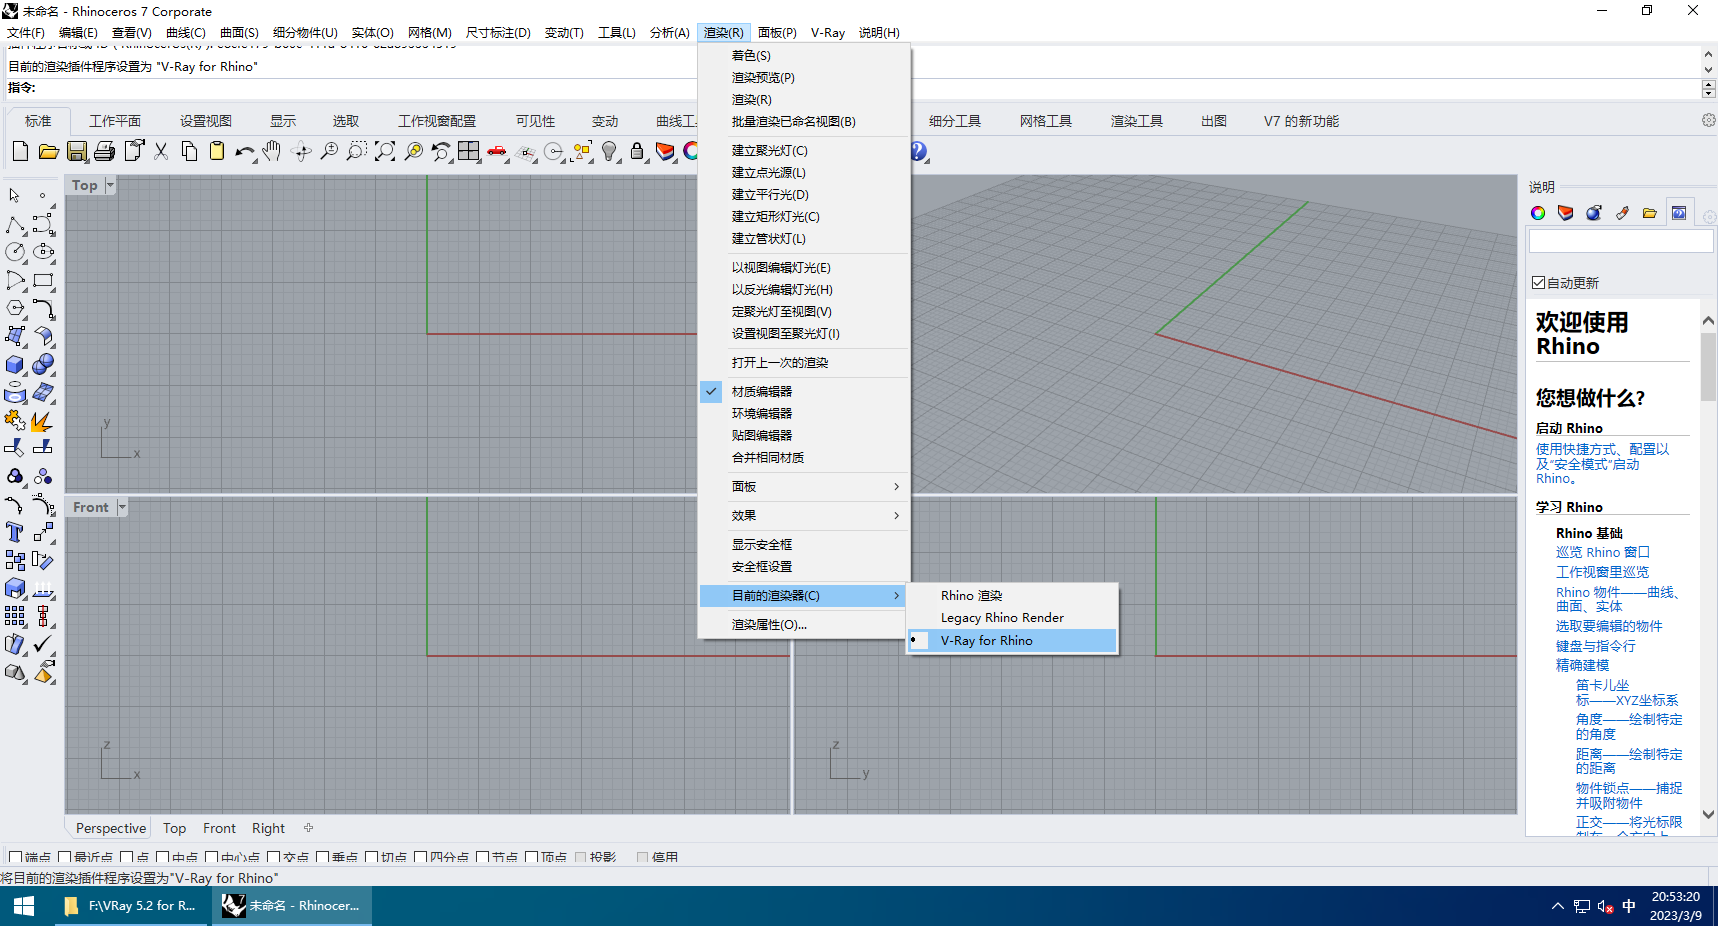This screenshot has height=926, width=1718.
Task: Switch to the Perspective viewport tab
Action: [110, 828]
